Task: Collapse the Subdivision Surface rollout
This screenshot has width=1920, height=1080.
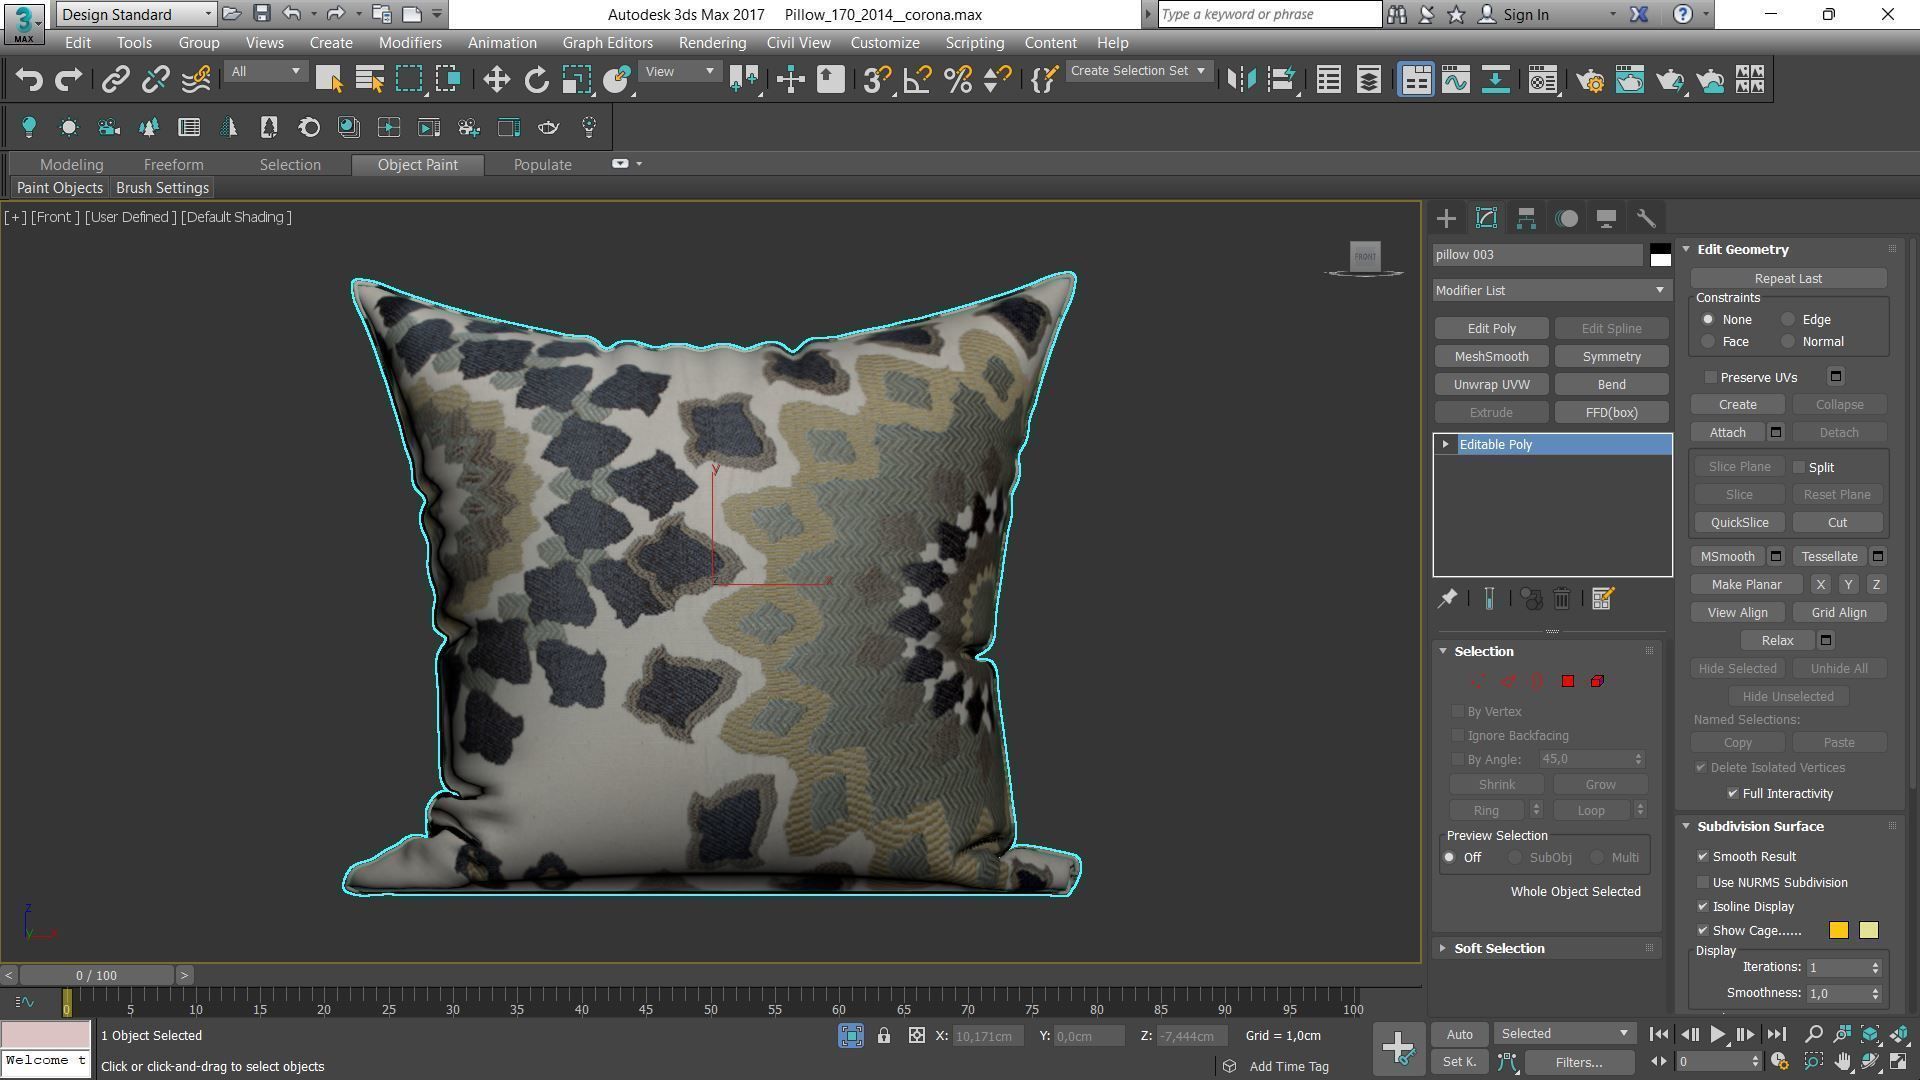Action: tap(1760, 827)
